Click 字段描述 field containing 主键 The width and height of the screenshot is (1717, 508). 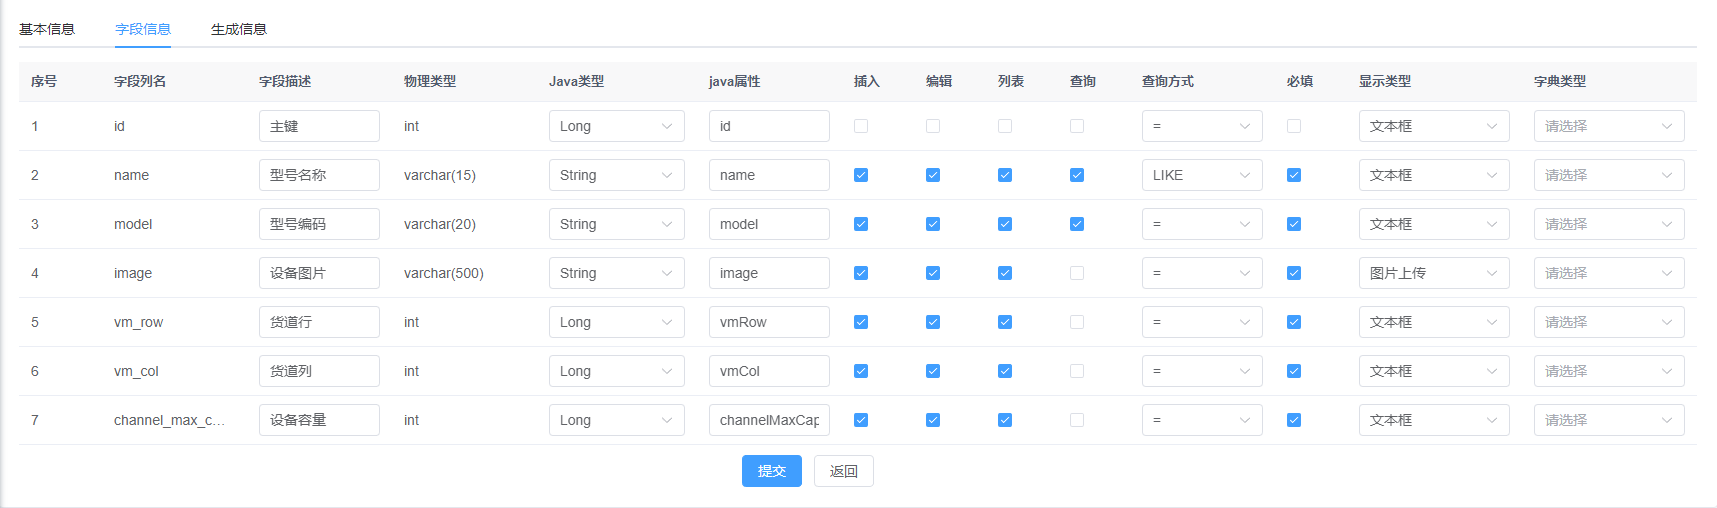click(319, 126)
